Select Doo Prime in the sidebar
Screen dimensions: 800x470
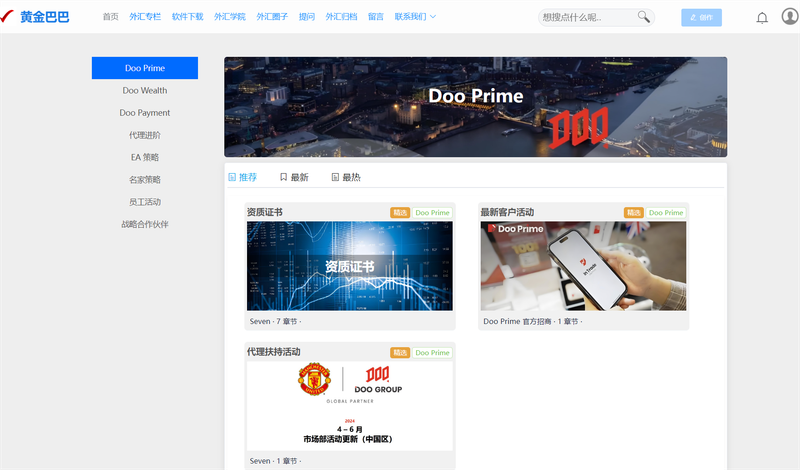coord(145,68)
